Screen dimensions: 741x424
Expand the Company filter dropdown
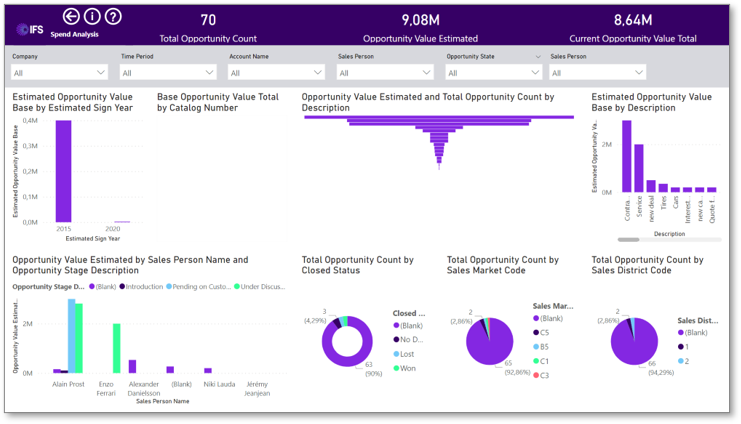pyautogui.click(x=60, y=72)
